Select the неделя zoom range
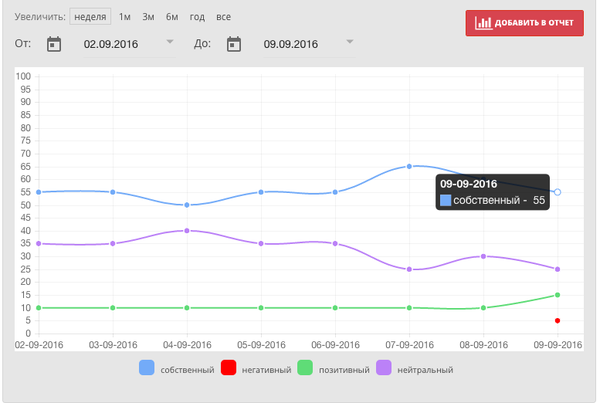Screen dimensions: 600x403 (x=91, y=17)
